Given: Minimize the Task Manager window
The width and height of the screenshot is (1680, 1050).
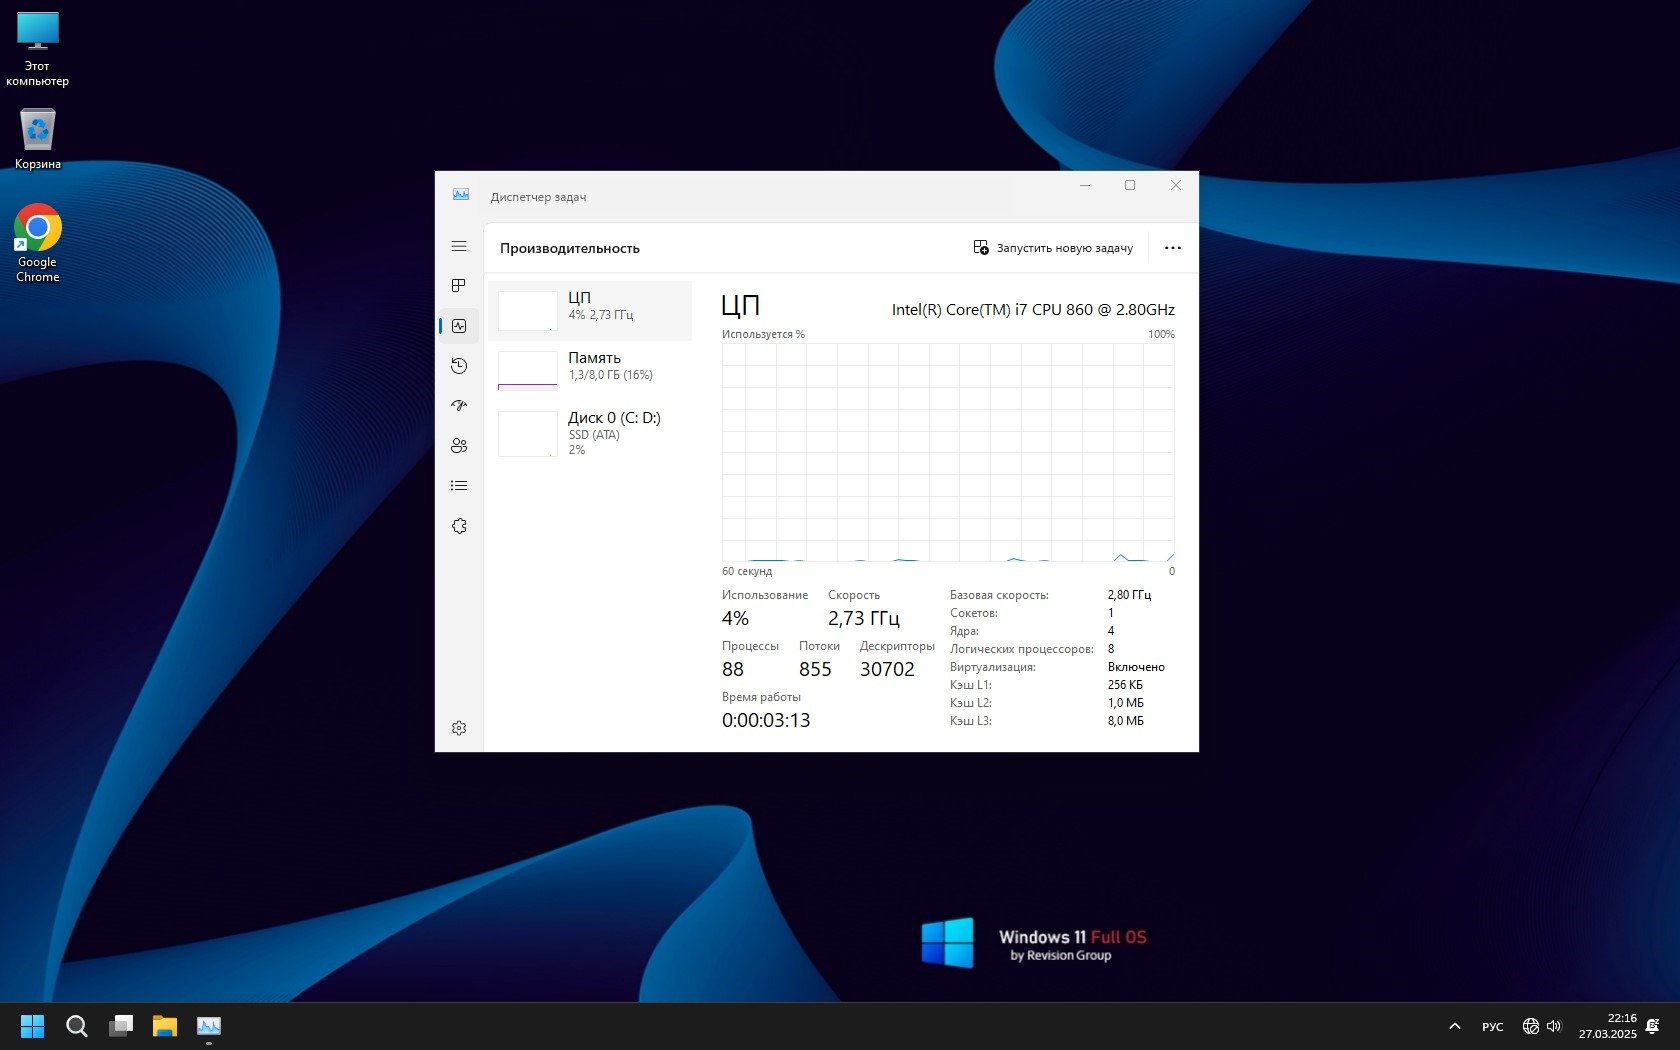Looking at the screenshot, I should tap(1085, 185).
